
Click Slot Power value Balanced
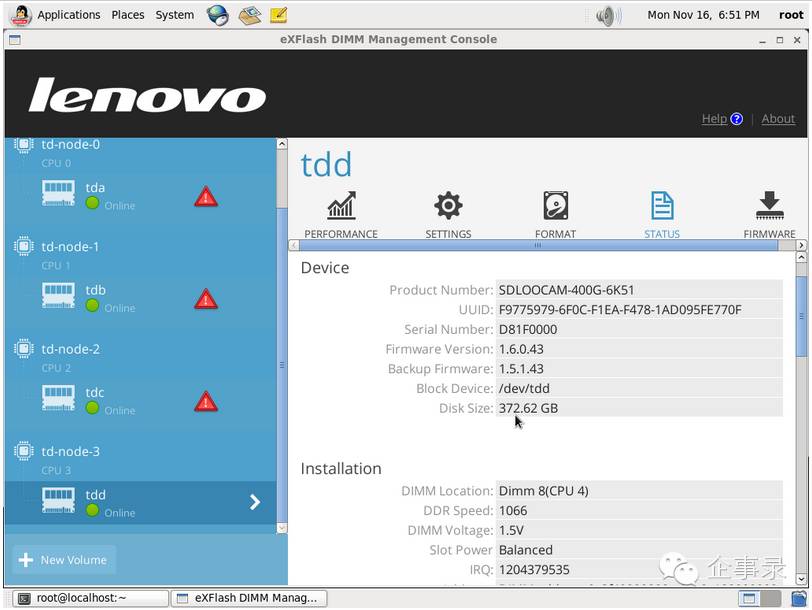pyautogui.click(x=526, y=550)
